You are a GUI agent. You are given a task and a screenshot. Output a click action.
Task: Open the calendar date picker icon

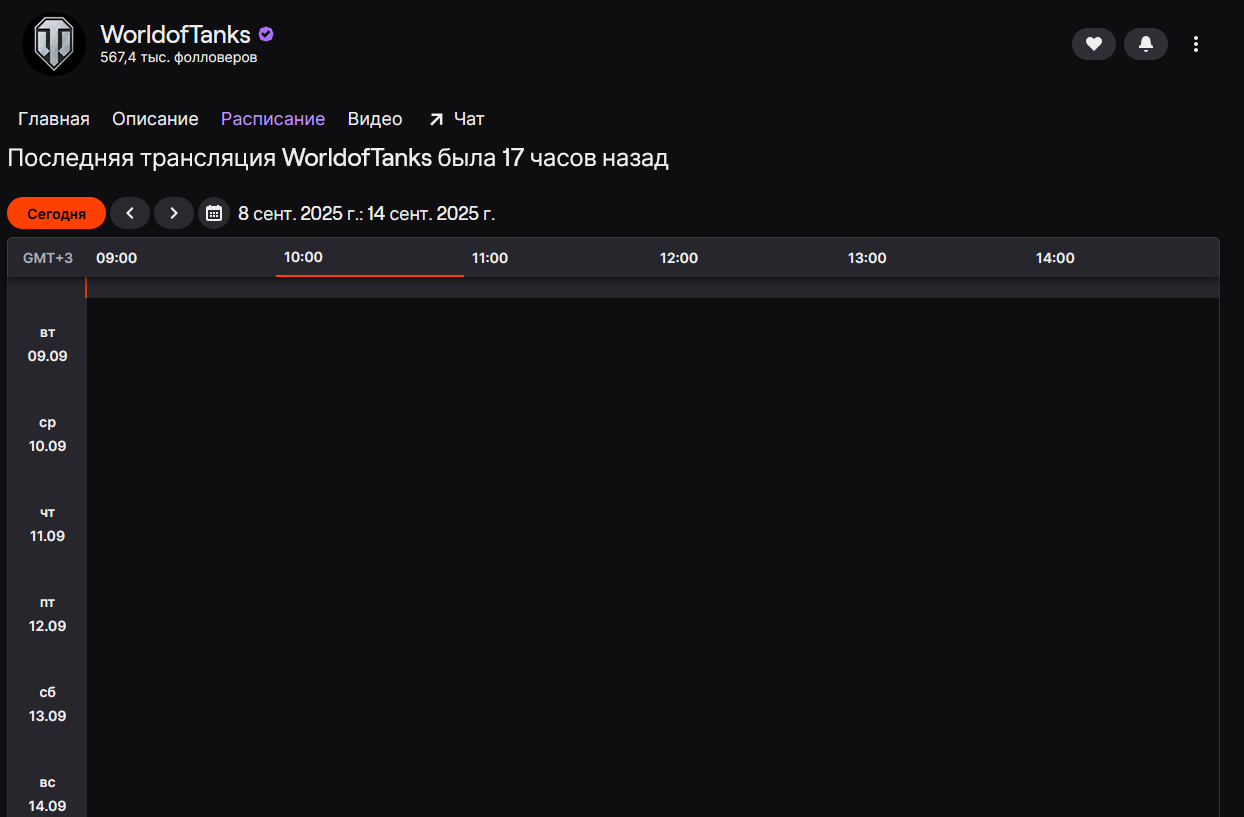(x=213, y=213)
